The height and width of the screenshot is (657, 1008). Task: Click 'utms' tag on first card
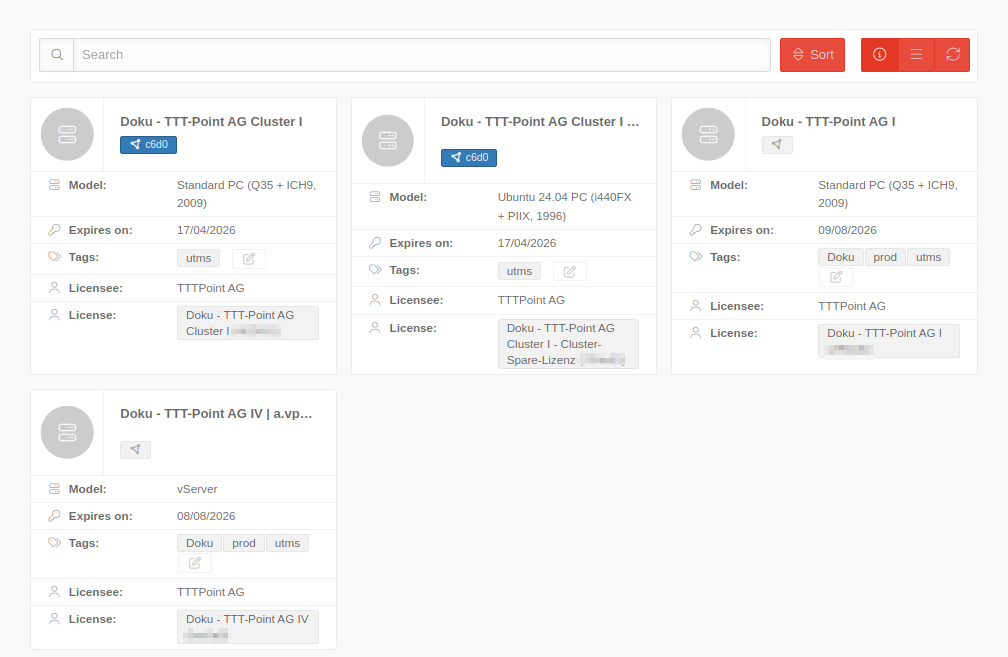point(198,258)
